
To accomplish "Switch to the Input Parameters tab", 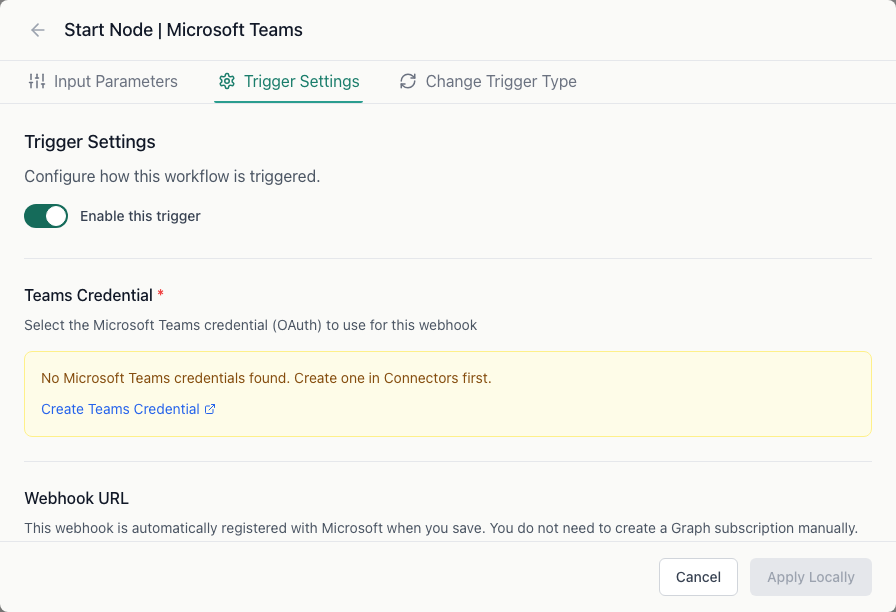I will 103,81.
